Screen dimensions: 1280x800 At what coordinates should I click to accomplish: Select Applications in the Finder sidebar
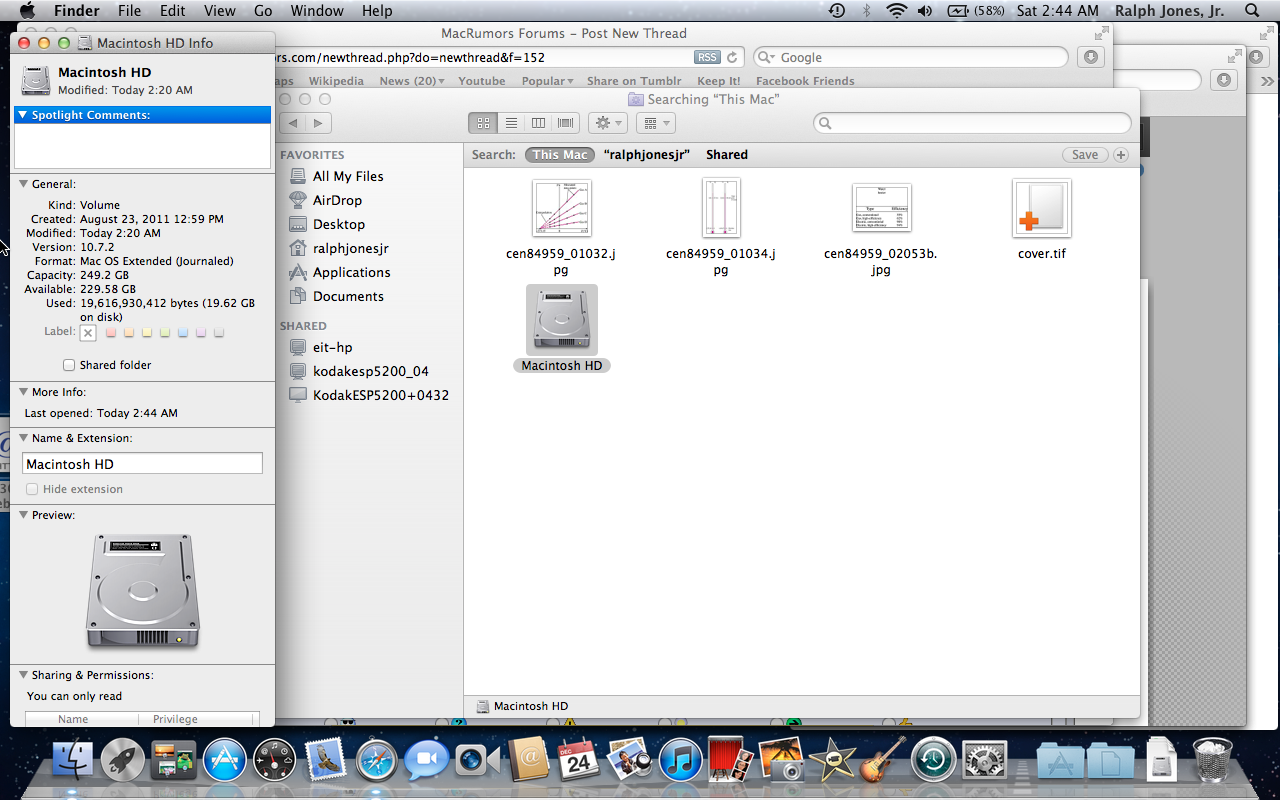(340, 272)
